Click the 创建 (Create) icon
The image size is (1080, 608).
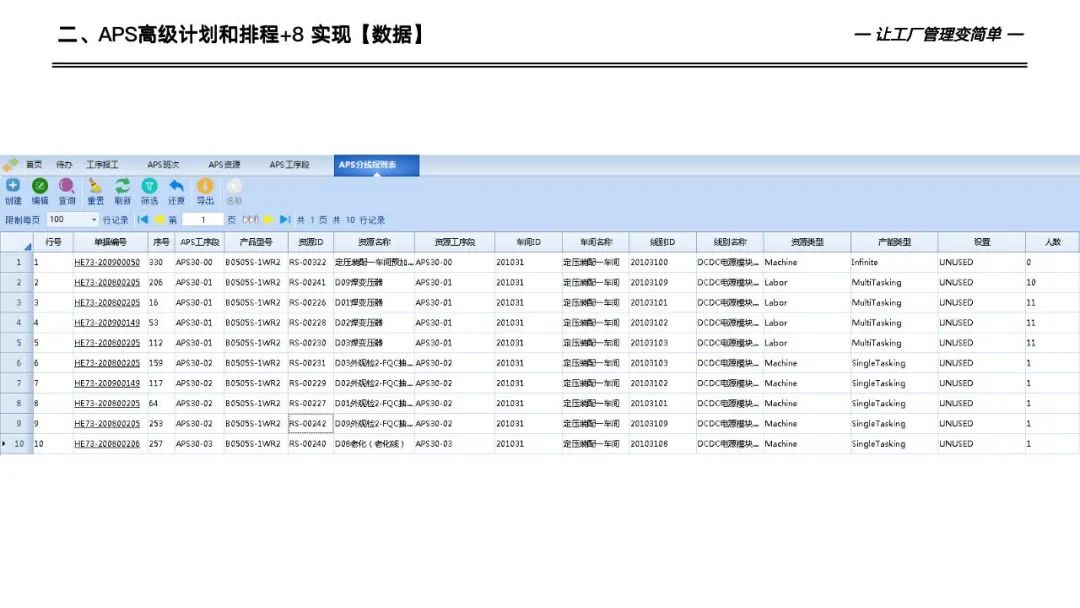point(13,186)
